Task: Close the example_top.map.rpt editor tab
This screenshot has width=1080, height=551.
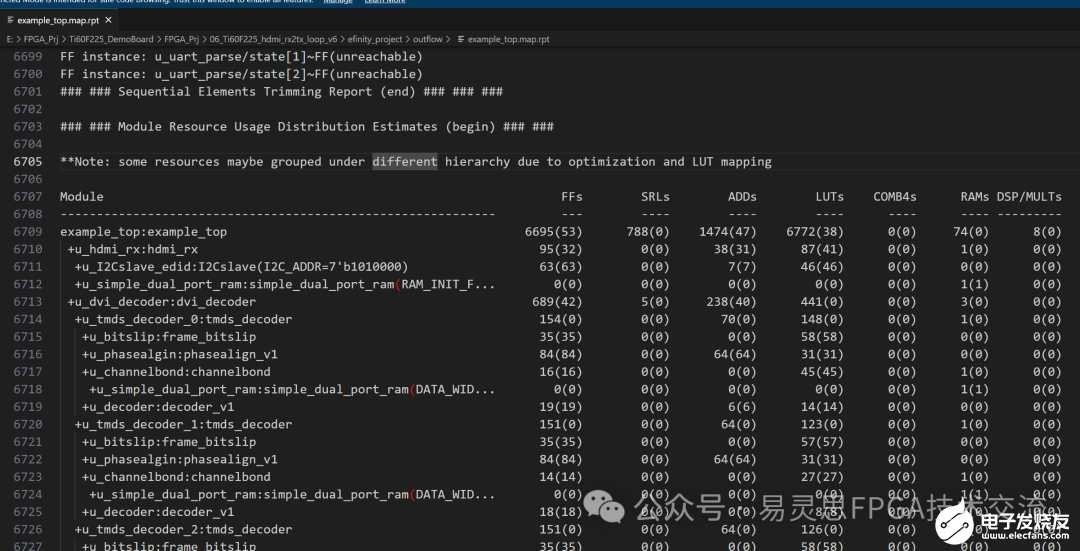Action: coord(108,20)
